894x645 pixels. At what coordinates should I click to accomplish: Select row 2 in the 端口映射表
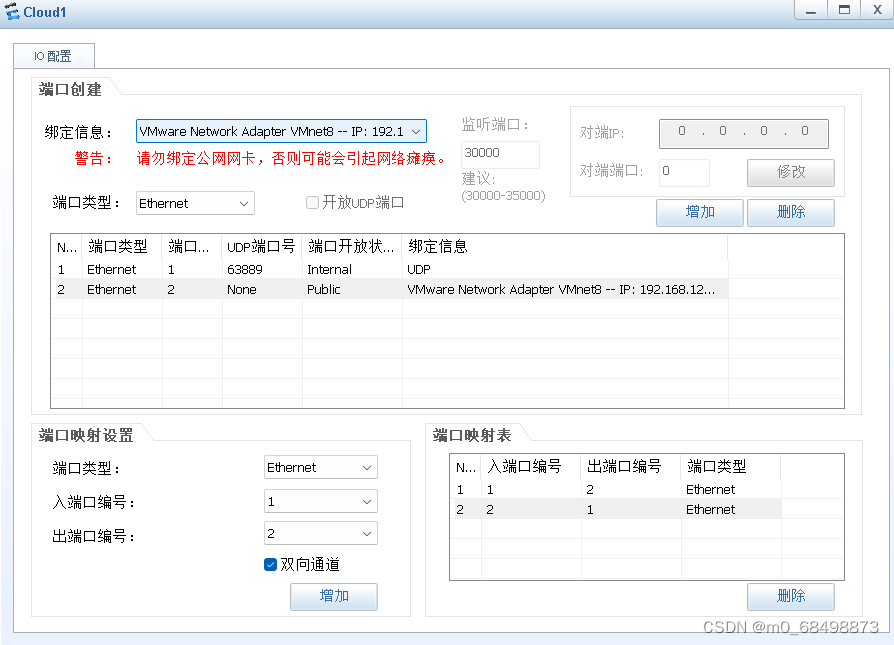(x=600, y=509)
